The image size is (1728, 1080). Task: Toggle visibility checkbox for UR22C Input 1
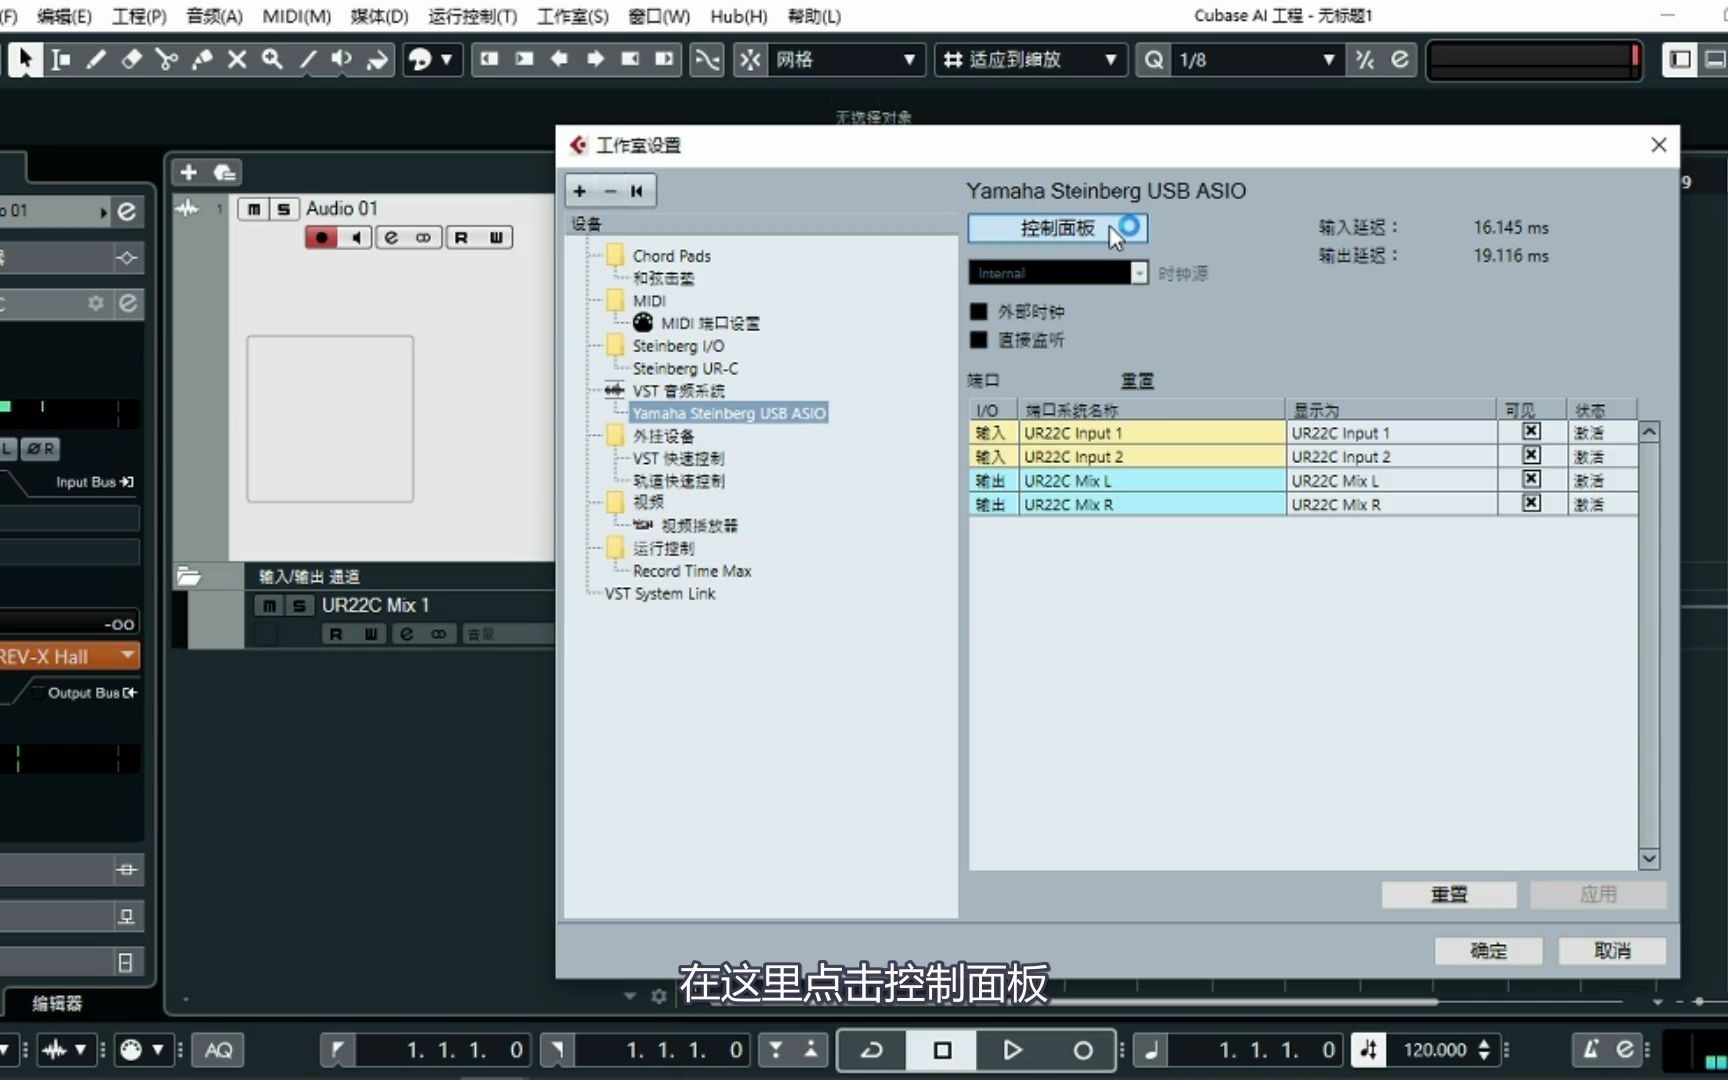pyautogui.click(x=1531, y=431)
